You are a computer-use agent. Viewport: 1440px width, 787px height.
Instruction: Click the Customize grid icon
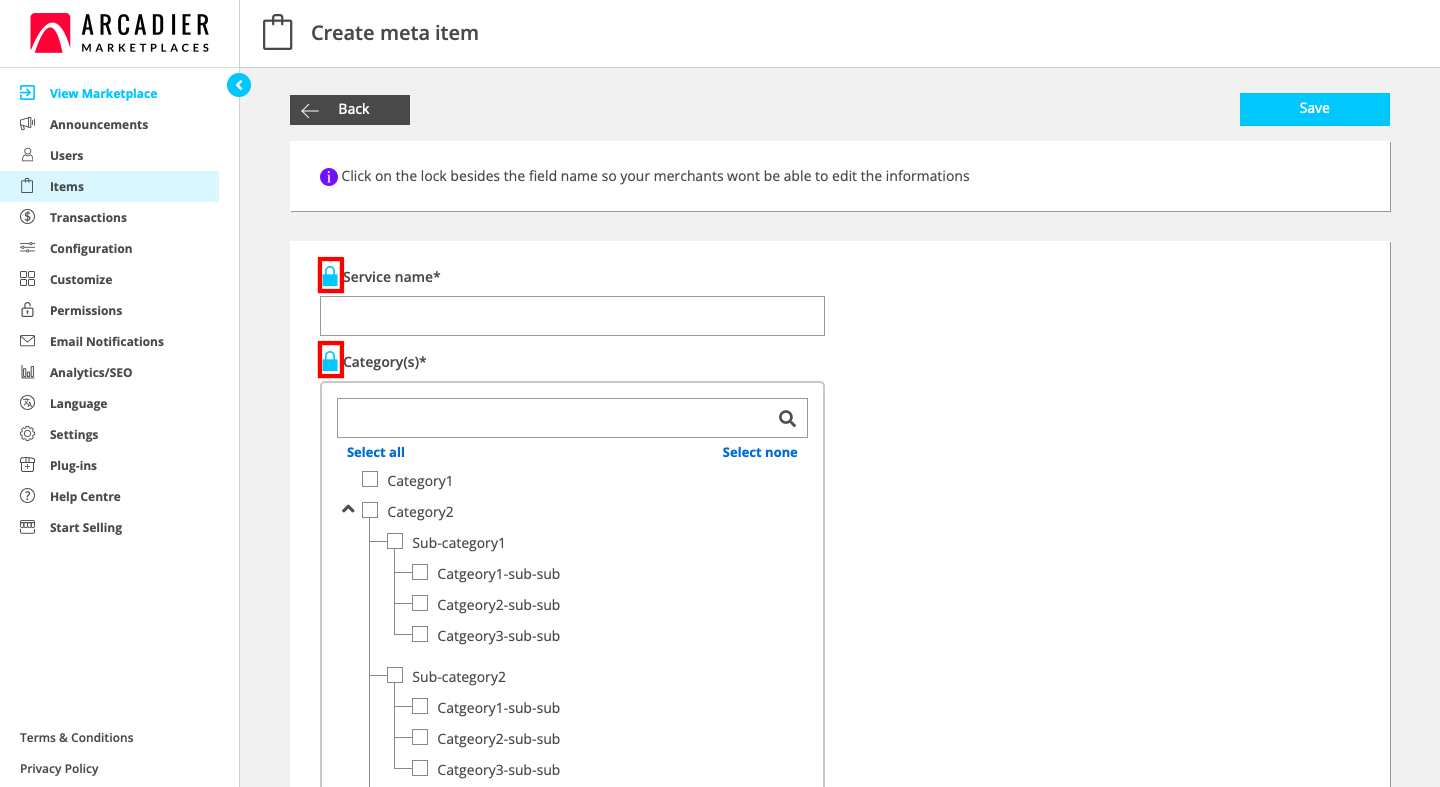pos(28,279)
